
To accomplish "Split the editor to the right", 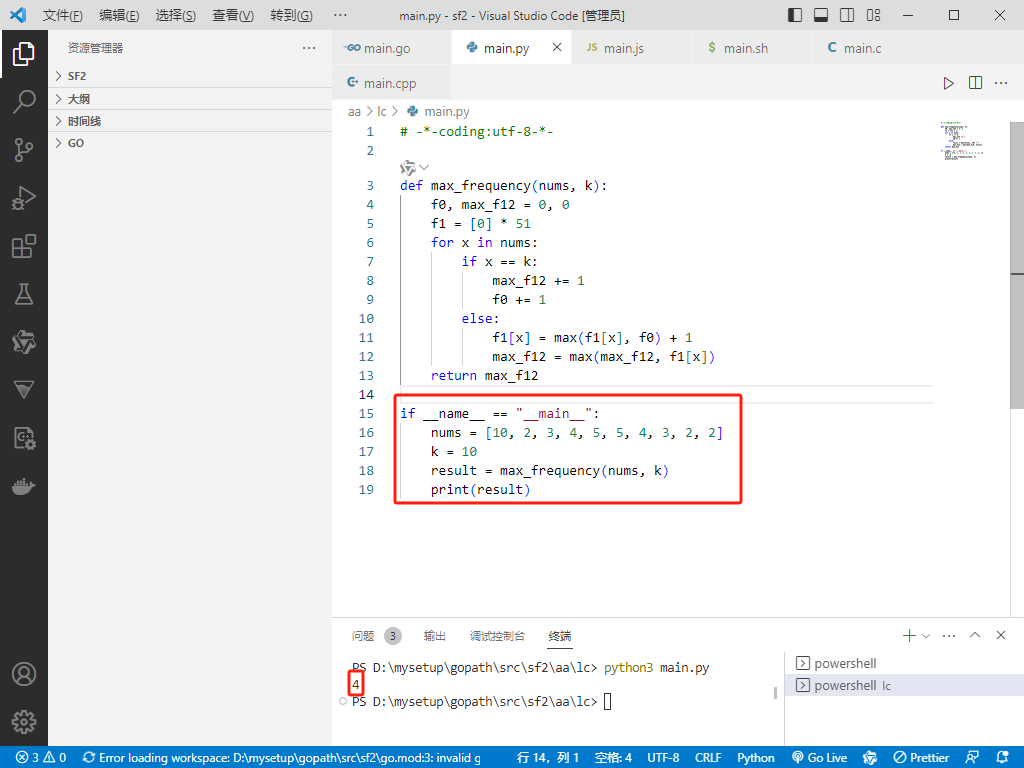I will [x=975, y=83].
